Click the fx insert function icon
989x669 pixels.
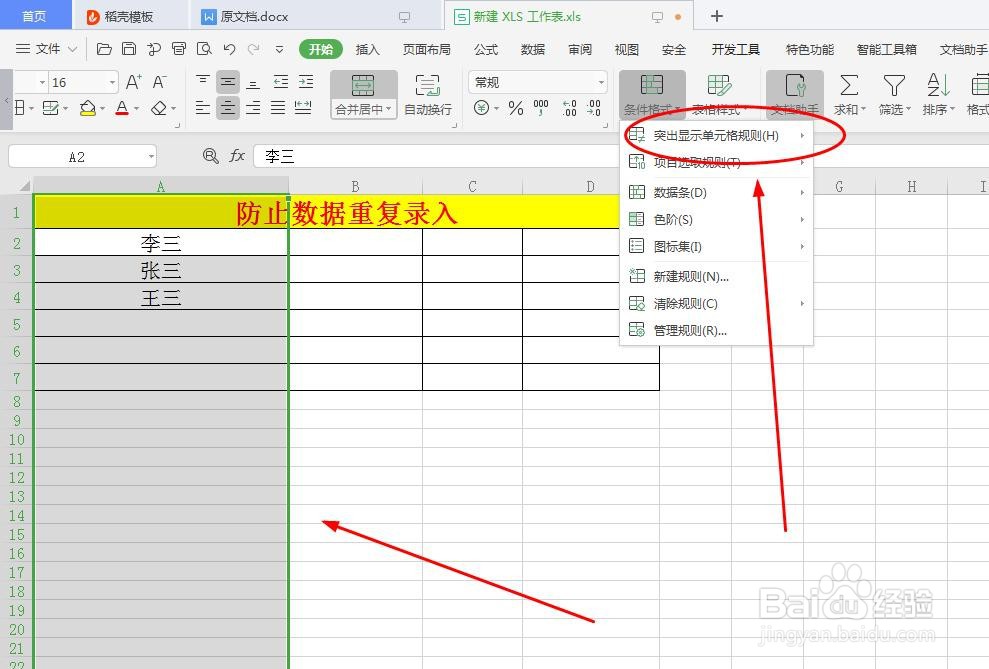click(x=236, y=155)
